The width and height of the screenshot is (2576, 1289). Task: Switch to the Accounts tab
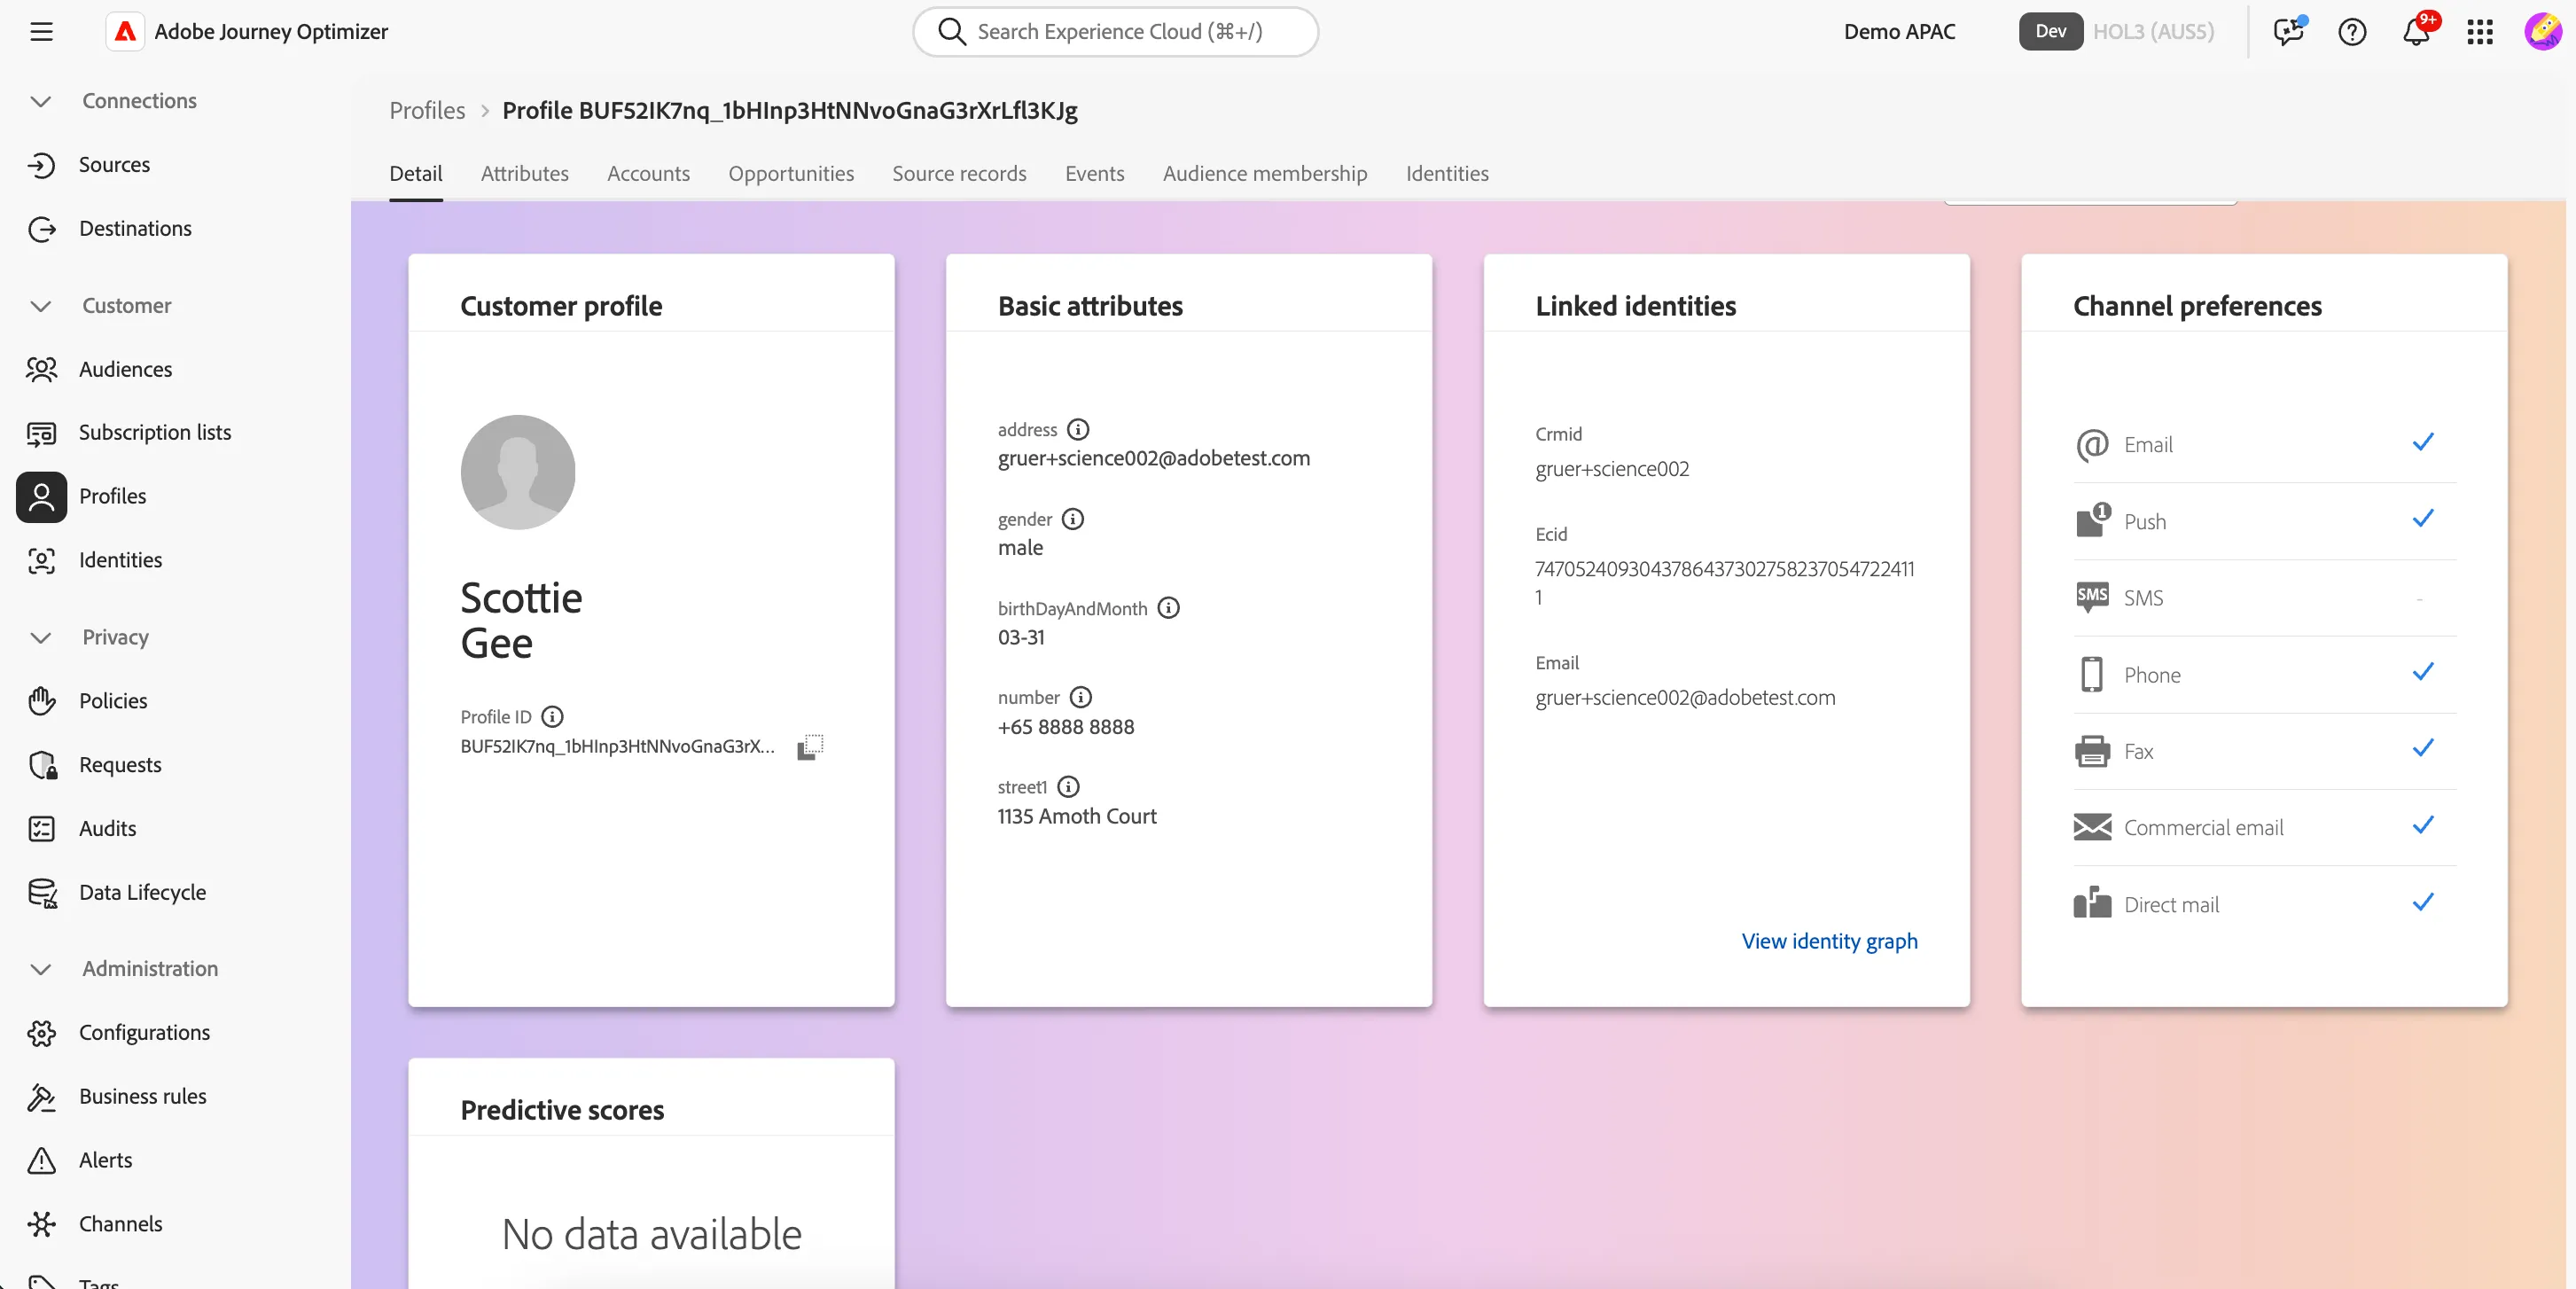(648, 173)
